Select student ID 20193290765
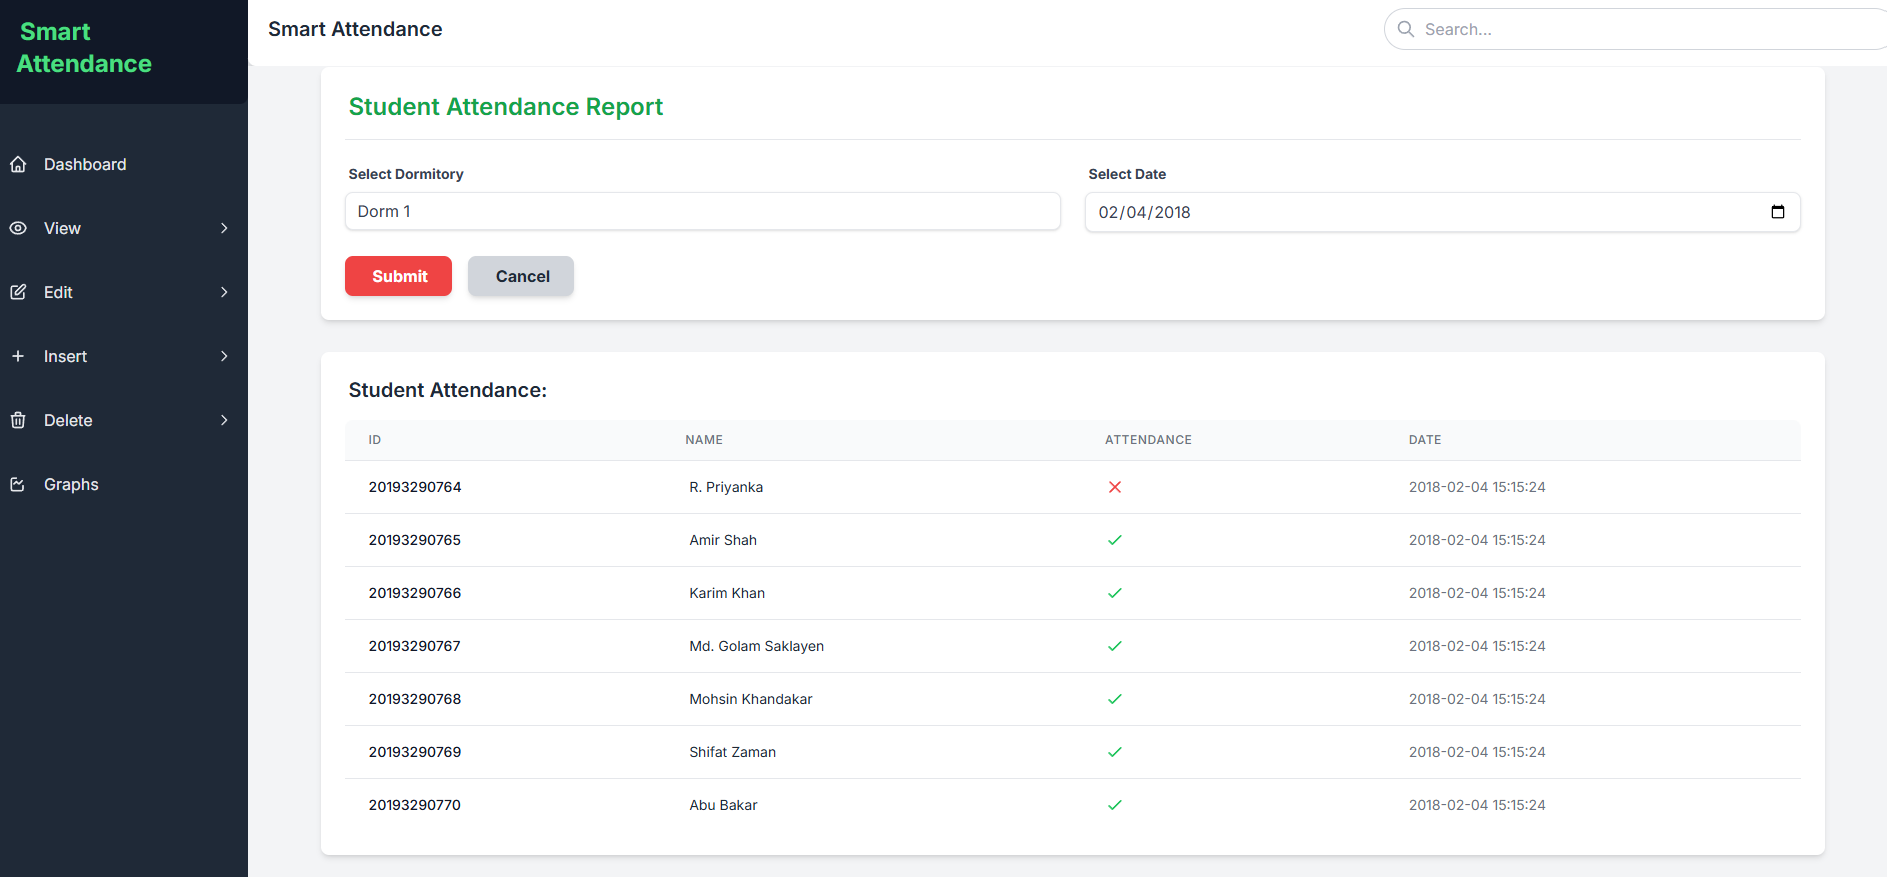This screenshot has height=877, width=1887. coord(415,540)
